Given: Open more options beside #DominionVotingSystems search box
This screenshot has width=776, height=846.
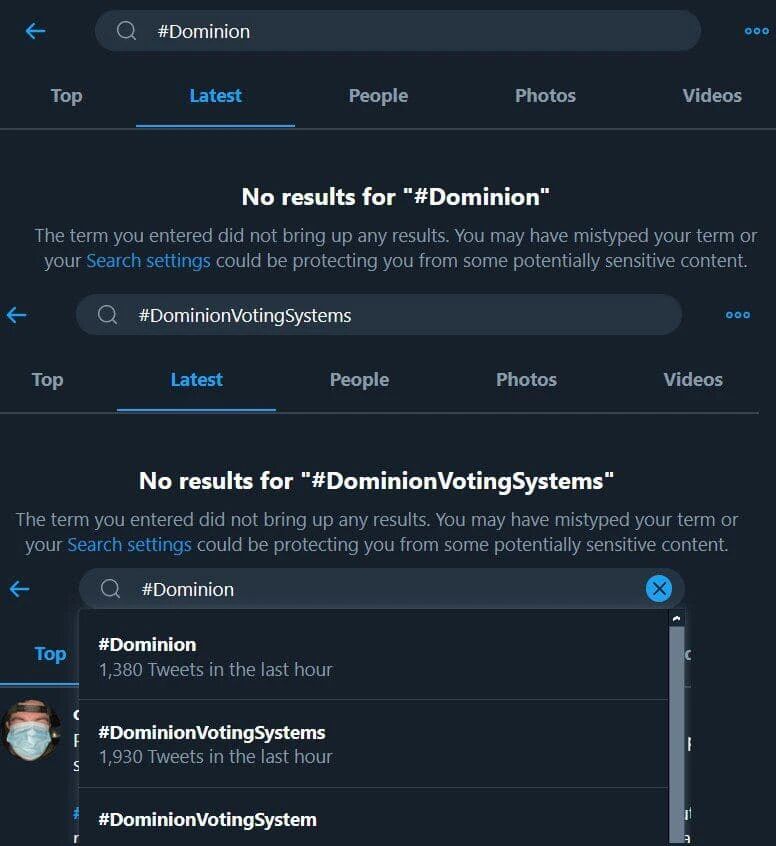Looking at the screenshot, I should click(738, 315).
